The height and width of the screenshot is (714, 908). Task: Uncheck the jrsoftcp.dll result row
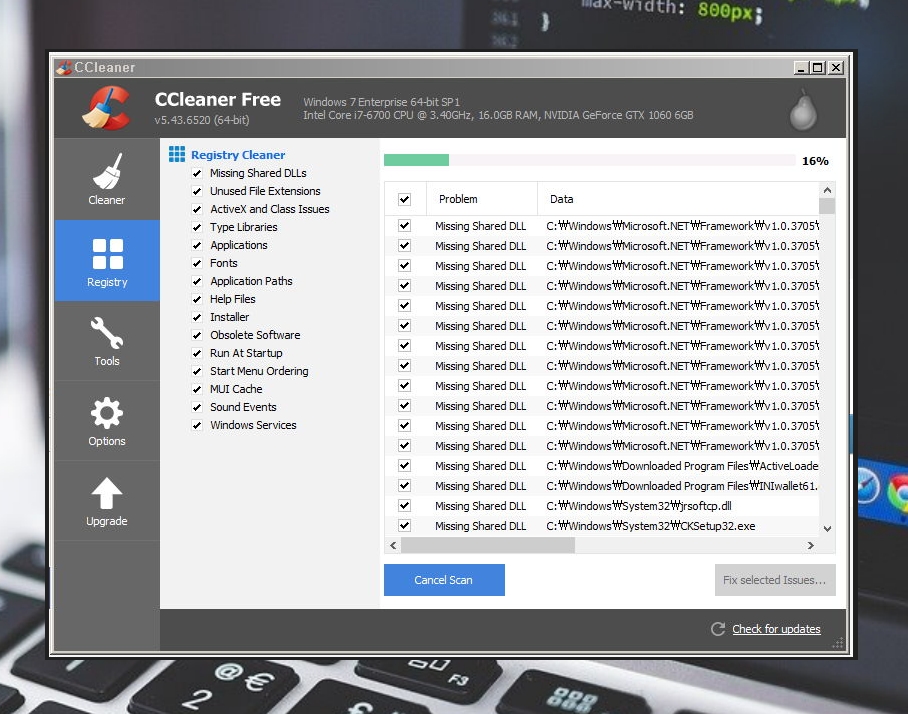[x=404, y=506]
